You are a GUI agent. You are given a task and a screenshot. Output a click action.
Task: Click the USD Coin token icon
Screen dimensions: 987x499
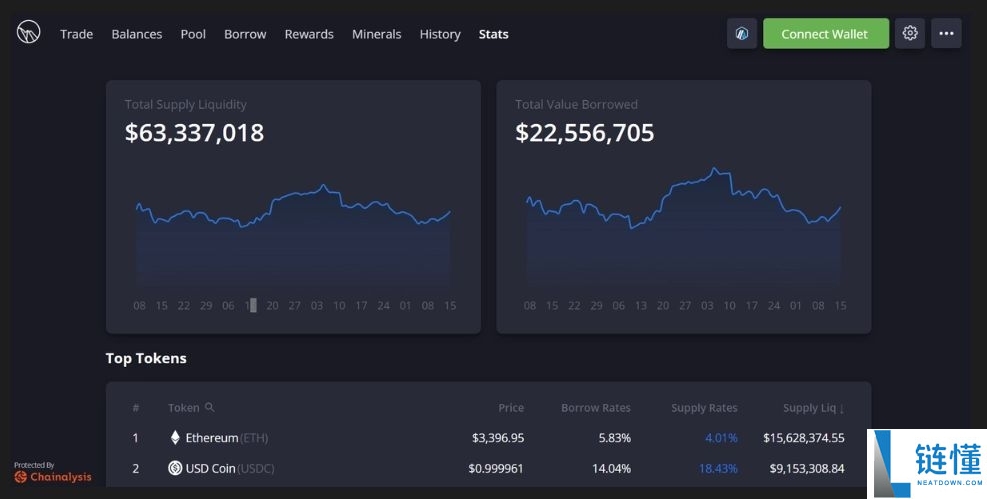(175, 468)
